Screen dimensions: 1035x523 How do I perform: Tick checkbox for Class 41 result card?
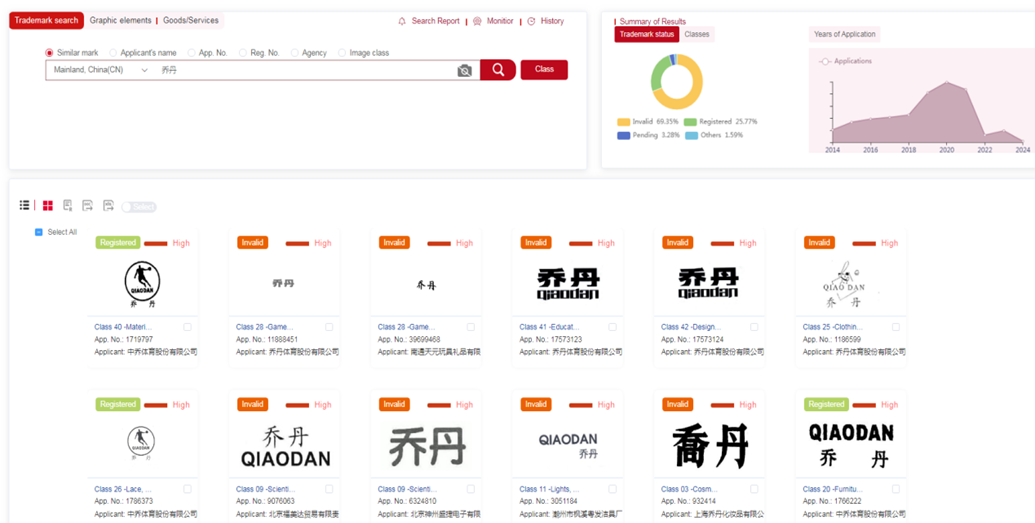pyautogui.click(x=613, y=327)
